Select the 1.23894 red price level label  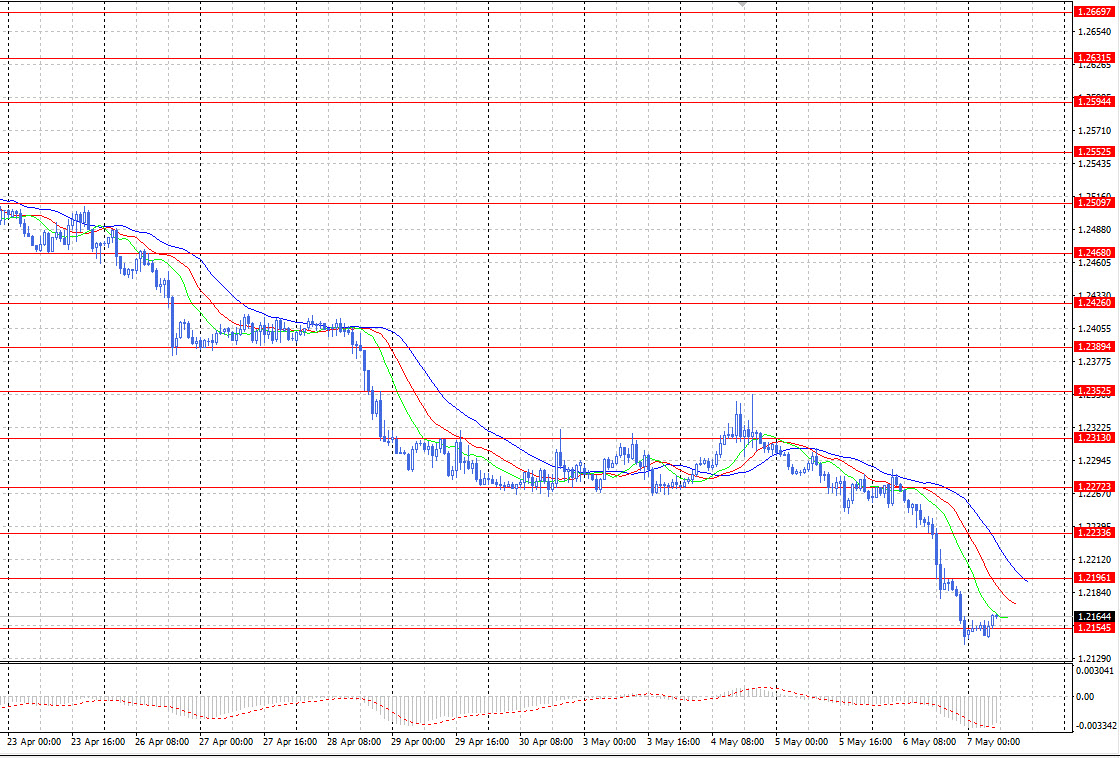point(1094,347)
